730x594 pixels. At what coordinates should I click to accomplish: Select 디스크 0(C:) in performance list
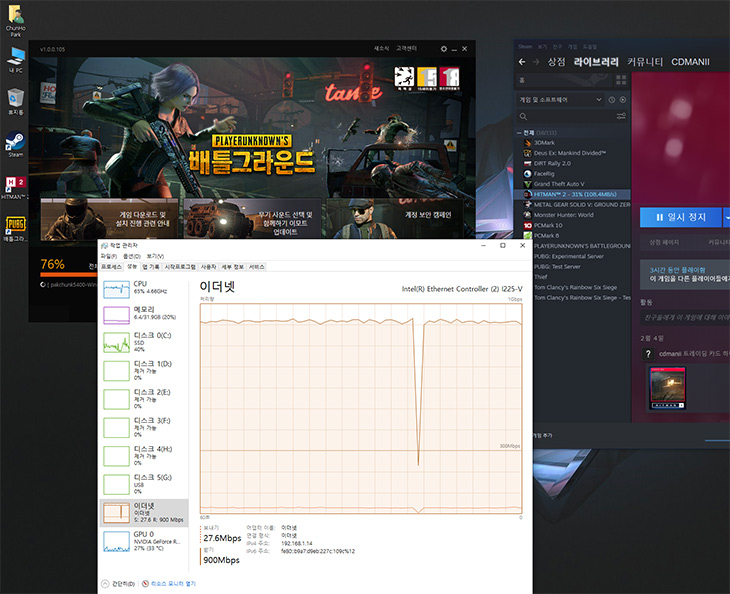pyautogui.click(x=144, y=343)
